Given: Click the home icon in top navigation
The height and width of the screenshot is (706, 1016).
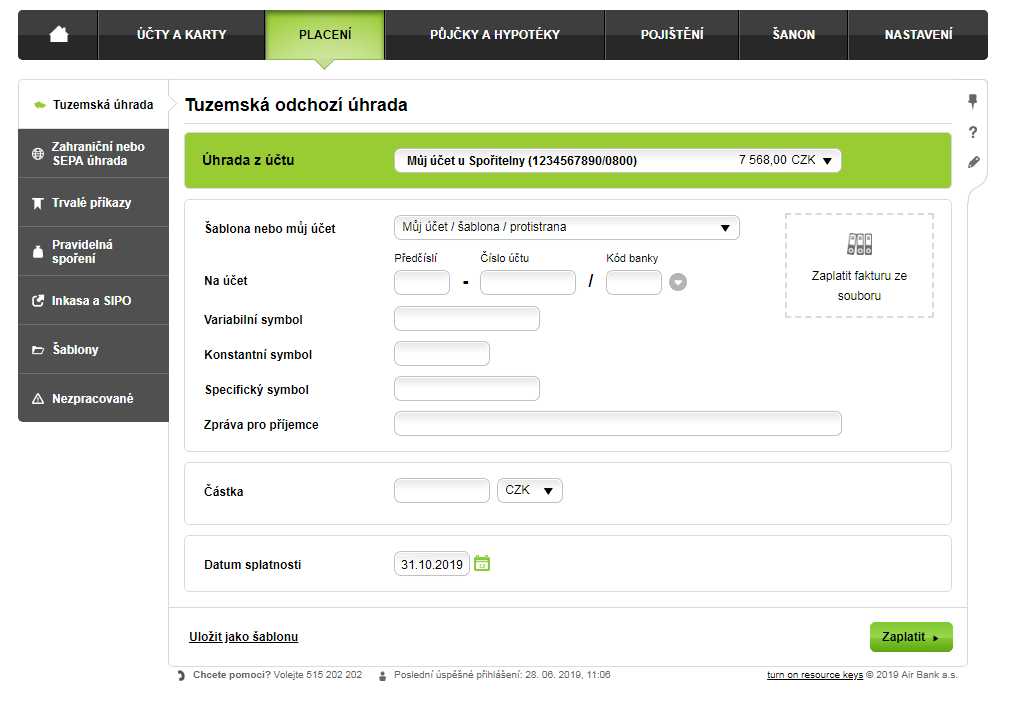Looking at the screenshot, I should point(58,35).
